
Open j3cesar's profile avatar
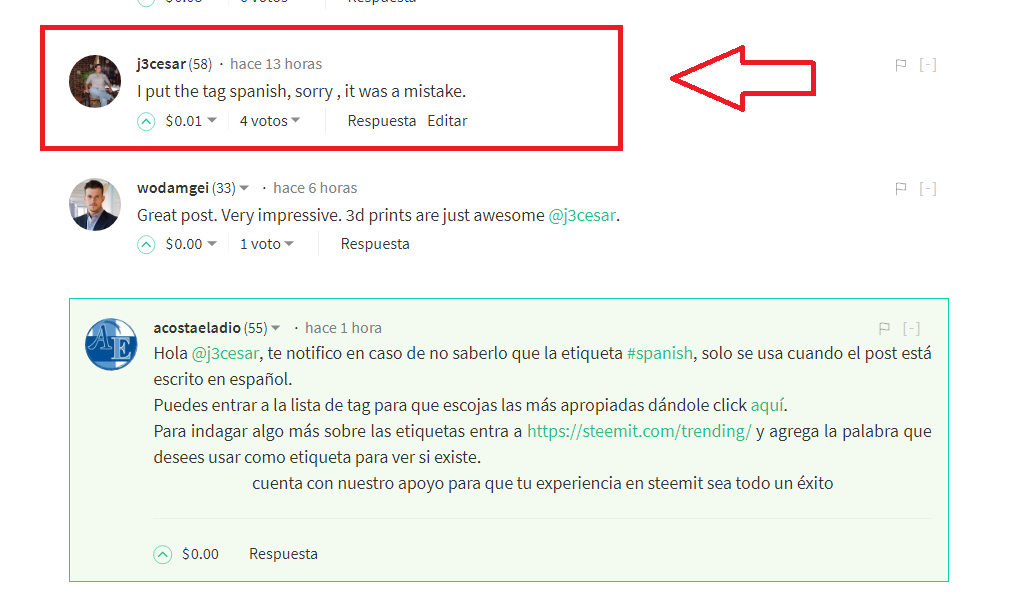[x=95, y=81]
